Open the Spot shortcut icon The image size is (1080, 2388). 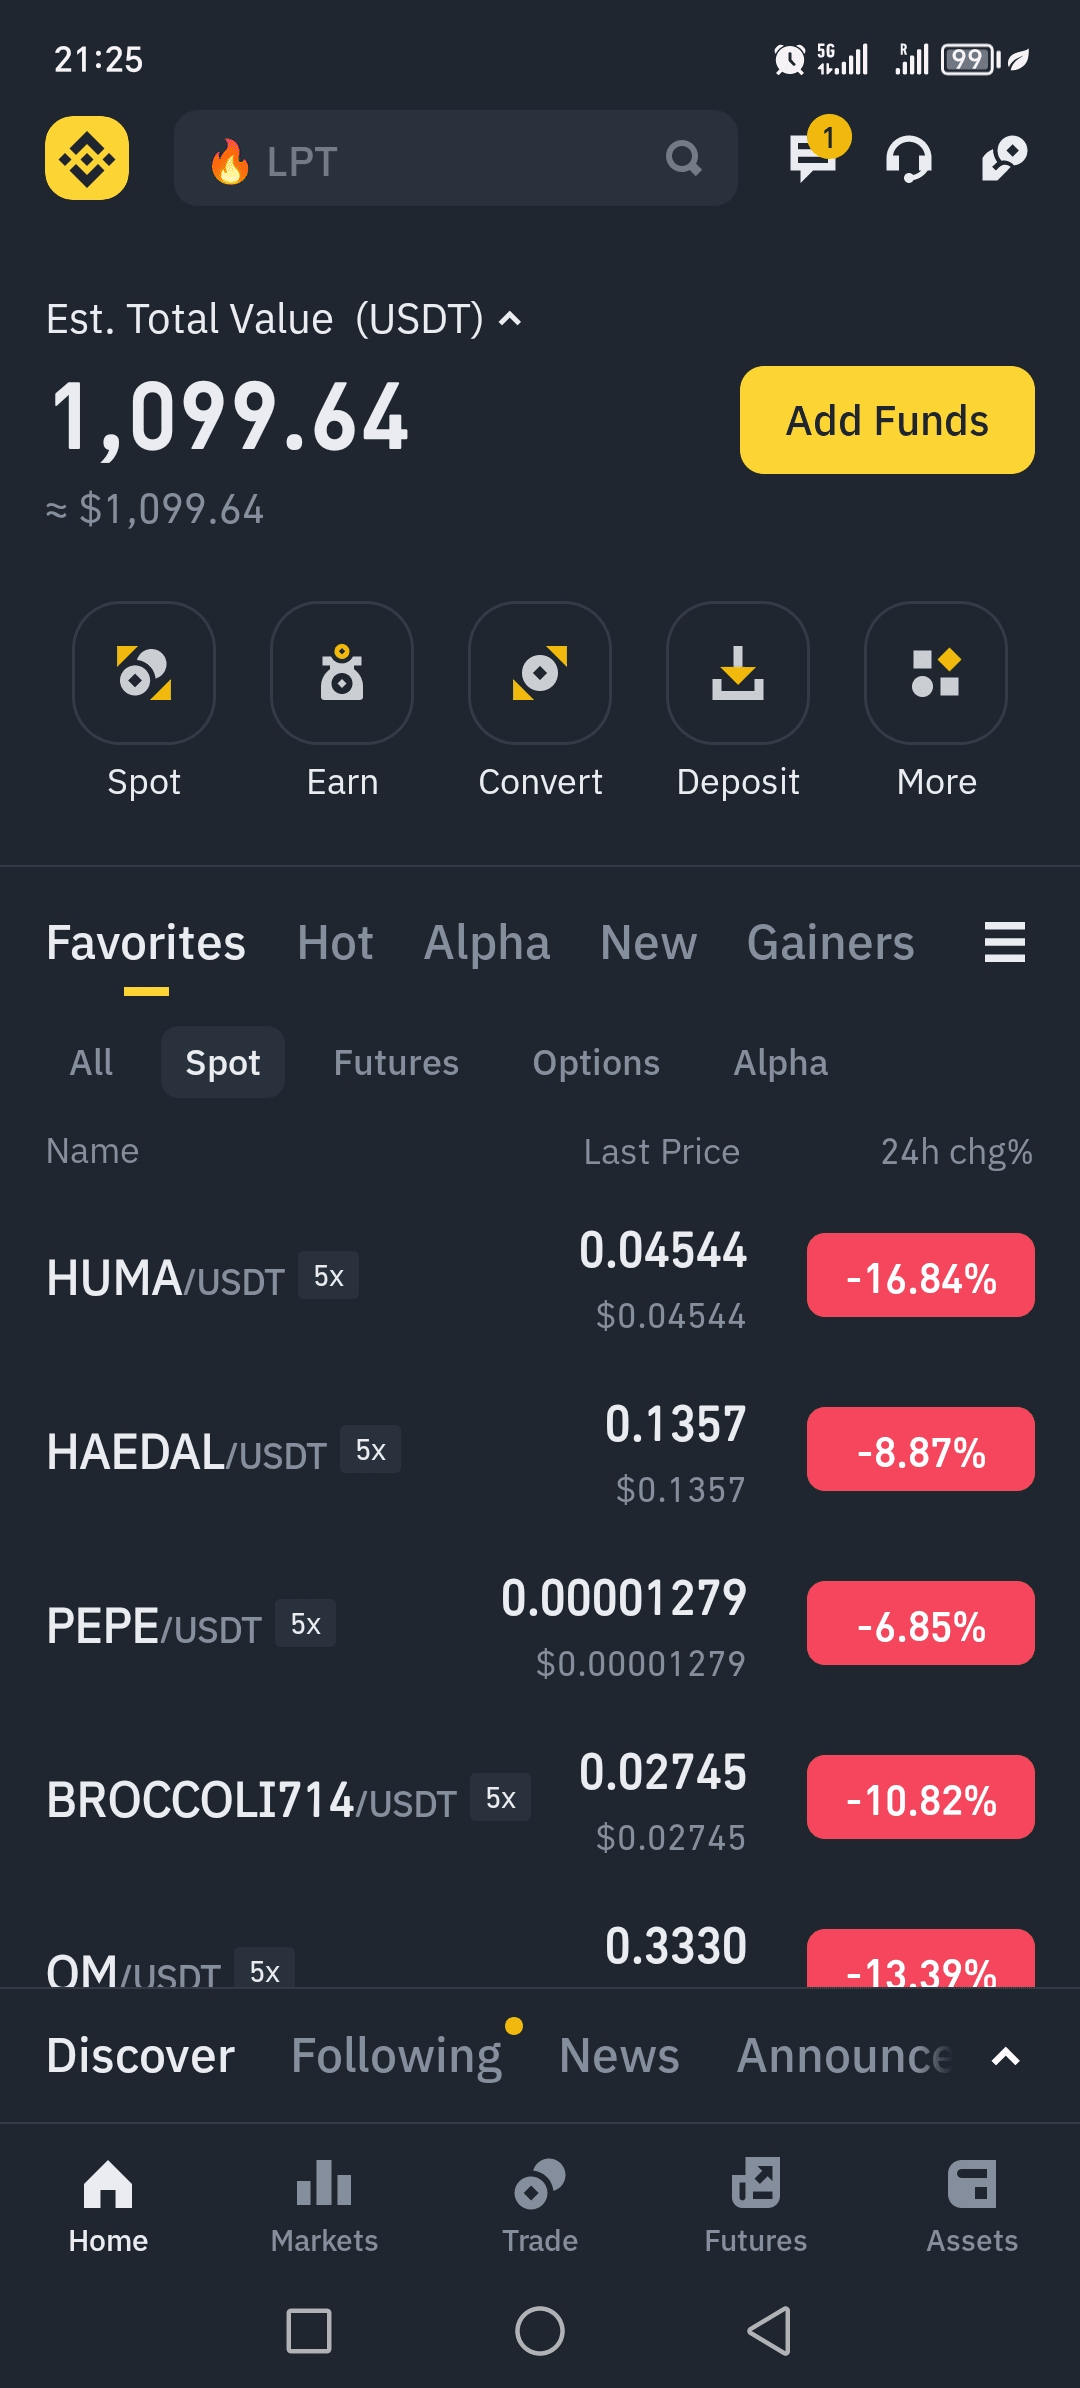[x=144, y=673]
